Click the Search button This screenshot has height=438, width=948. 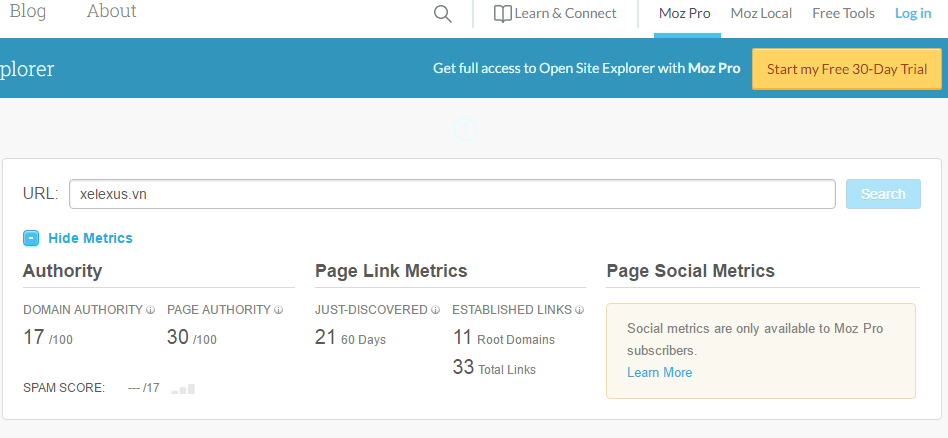click(x=883, y=194)
